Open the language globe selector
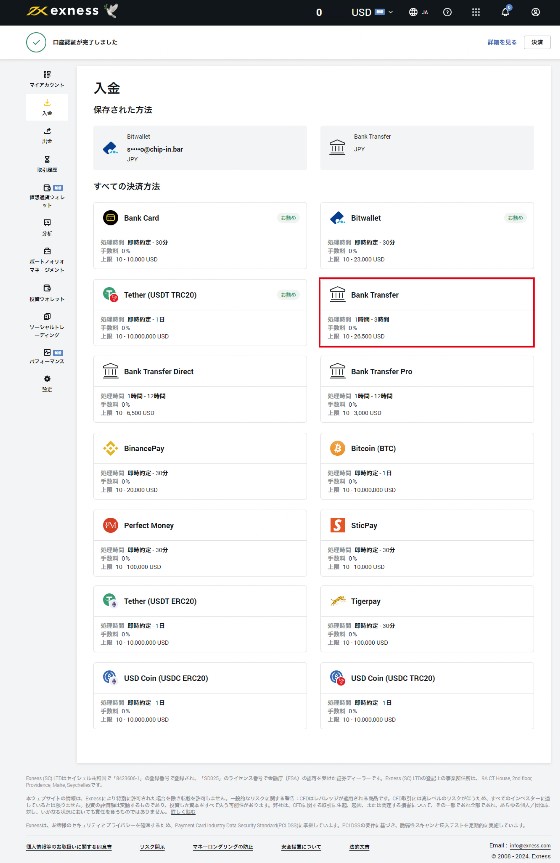 point(418,12)
